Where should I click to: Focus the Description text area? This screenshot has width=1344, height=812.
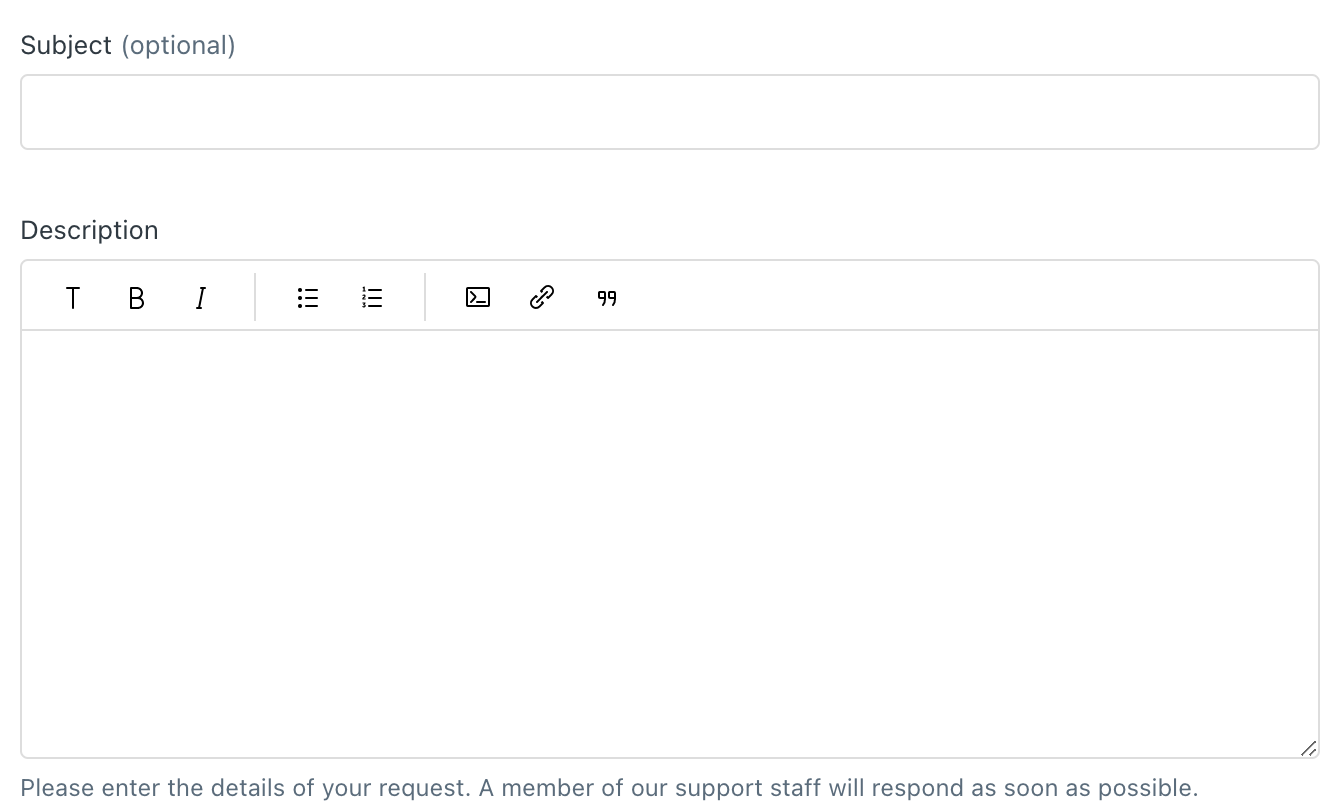coord(670,543)
